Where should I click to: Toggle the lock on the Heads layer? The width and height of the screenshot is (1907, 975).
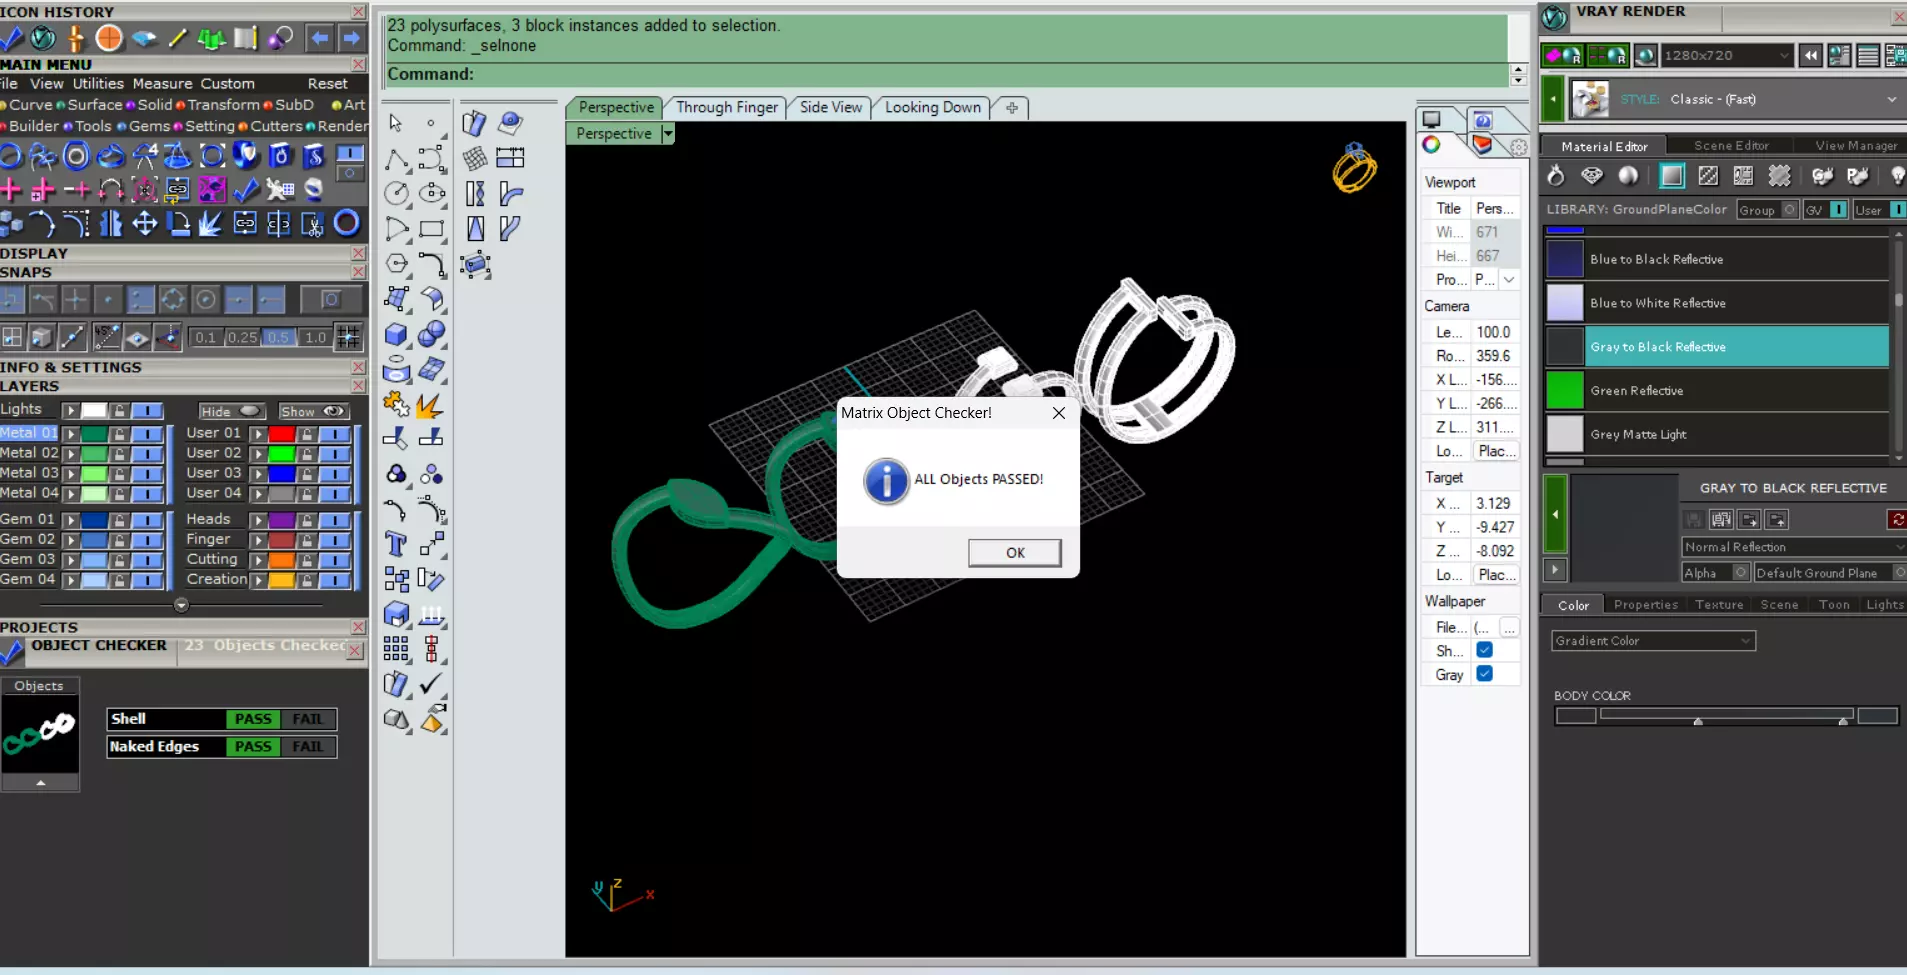[307, 520]
